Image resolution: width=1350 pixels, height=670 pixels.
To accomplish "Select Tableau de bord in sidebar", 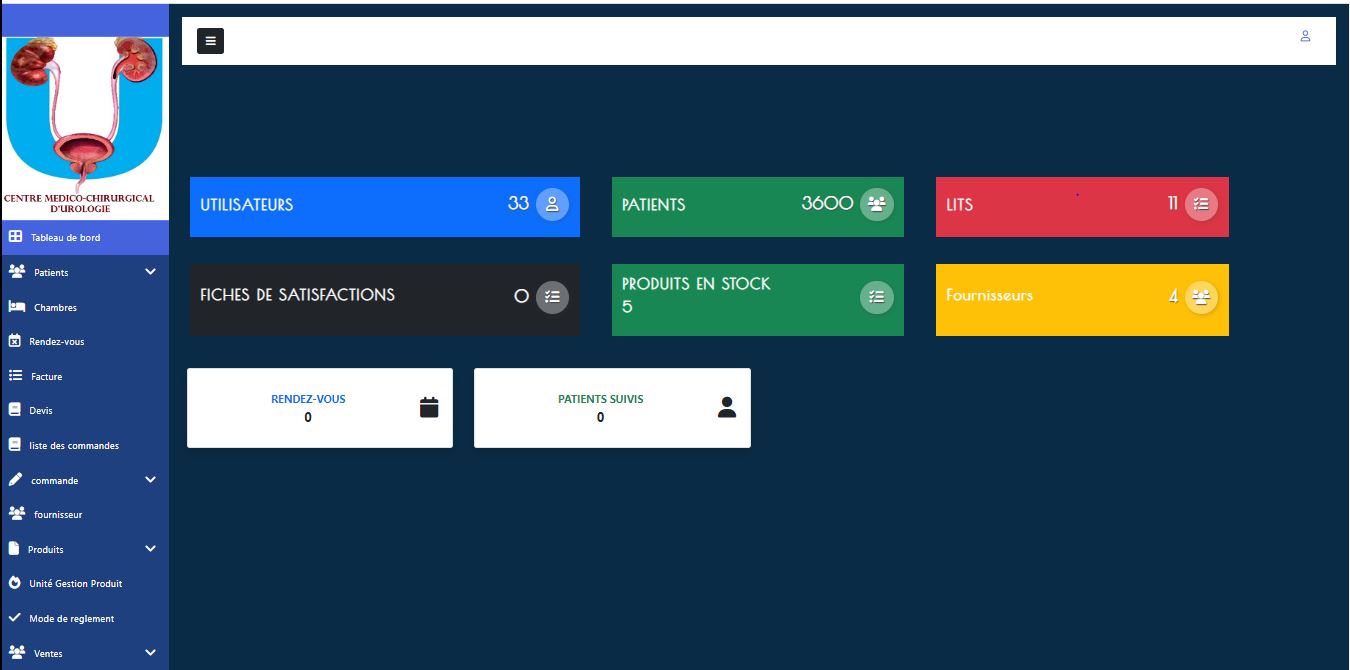I will point(65,238).
